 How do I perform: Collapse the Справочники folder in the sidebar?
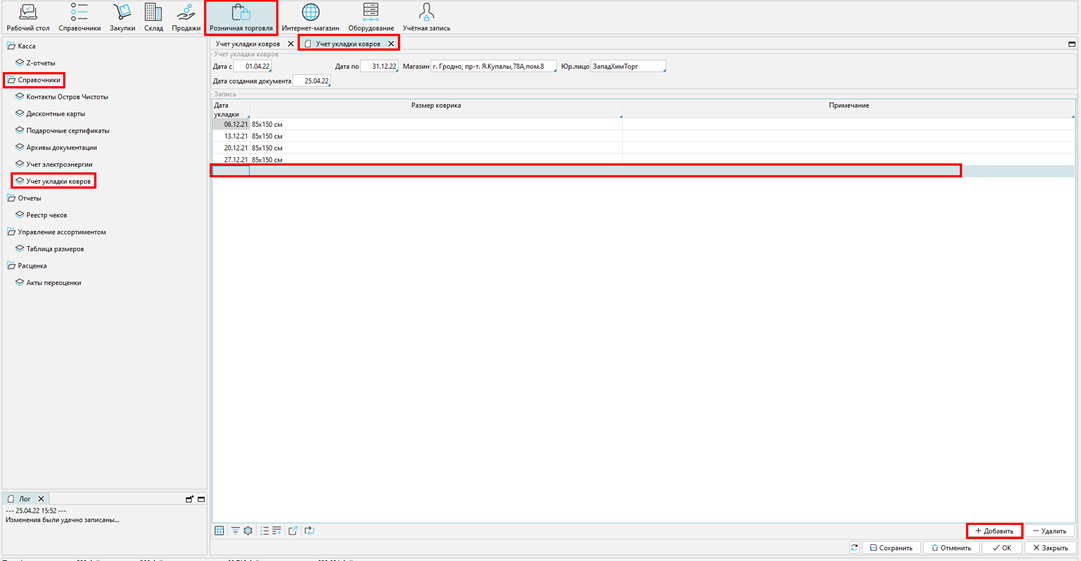[11, 80]
